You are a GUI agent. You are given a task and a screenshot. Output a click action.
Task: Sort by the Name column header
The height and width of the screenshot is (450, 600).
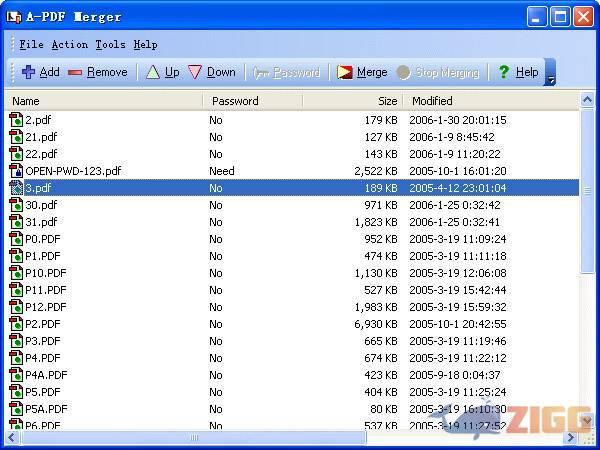[x=104, y=101]
